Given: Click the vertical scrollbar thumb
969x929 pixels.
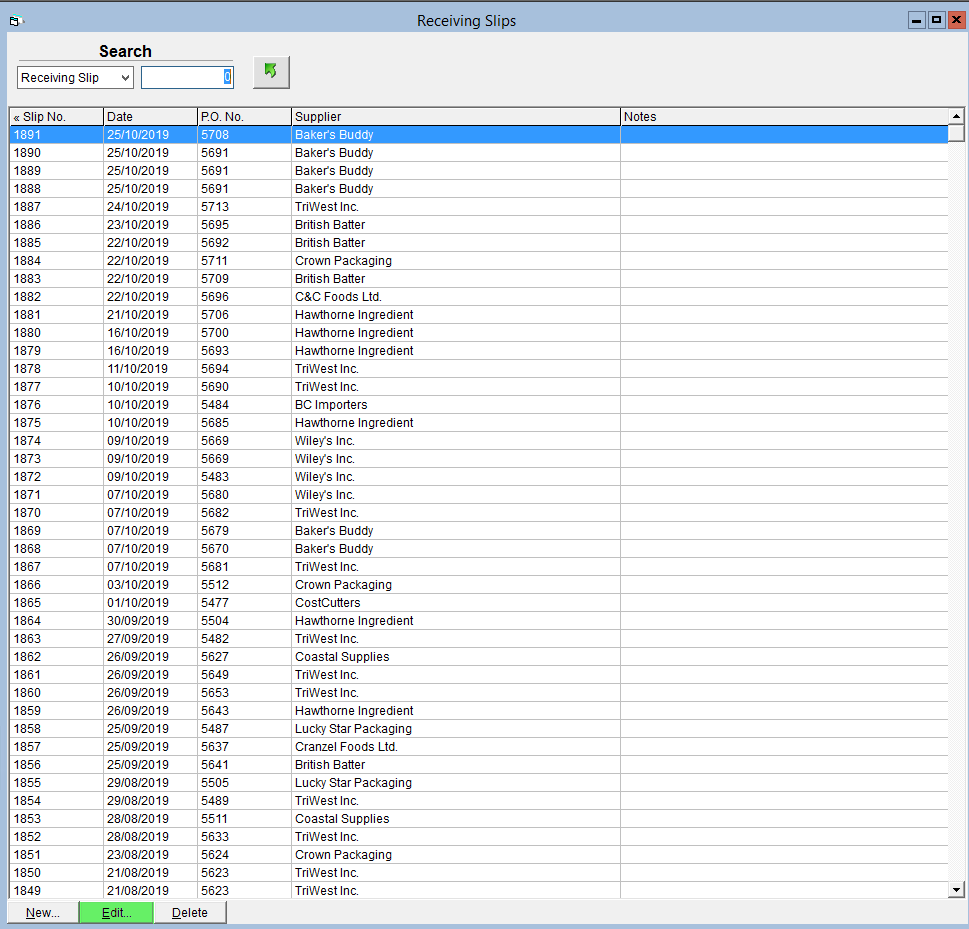Looking at the screenshot, I should pyautogui.click(x=956, y=134).
